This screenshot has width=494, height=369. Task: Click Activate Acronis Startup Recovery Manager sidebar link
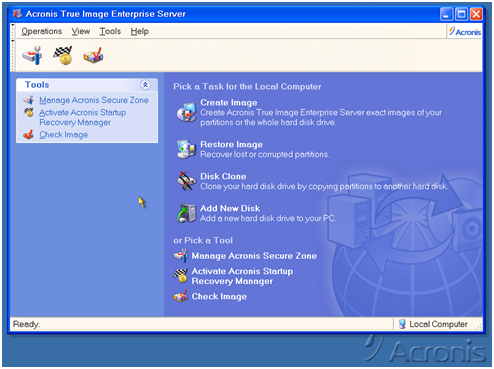point(82,117)
